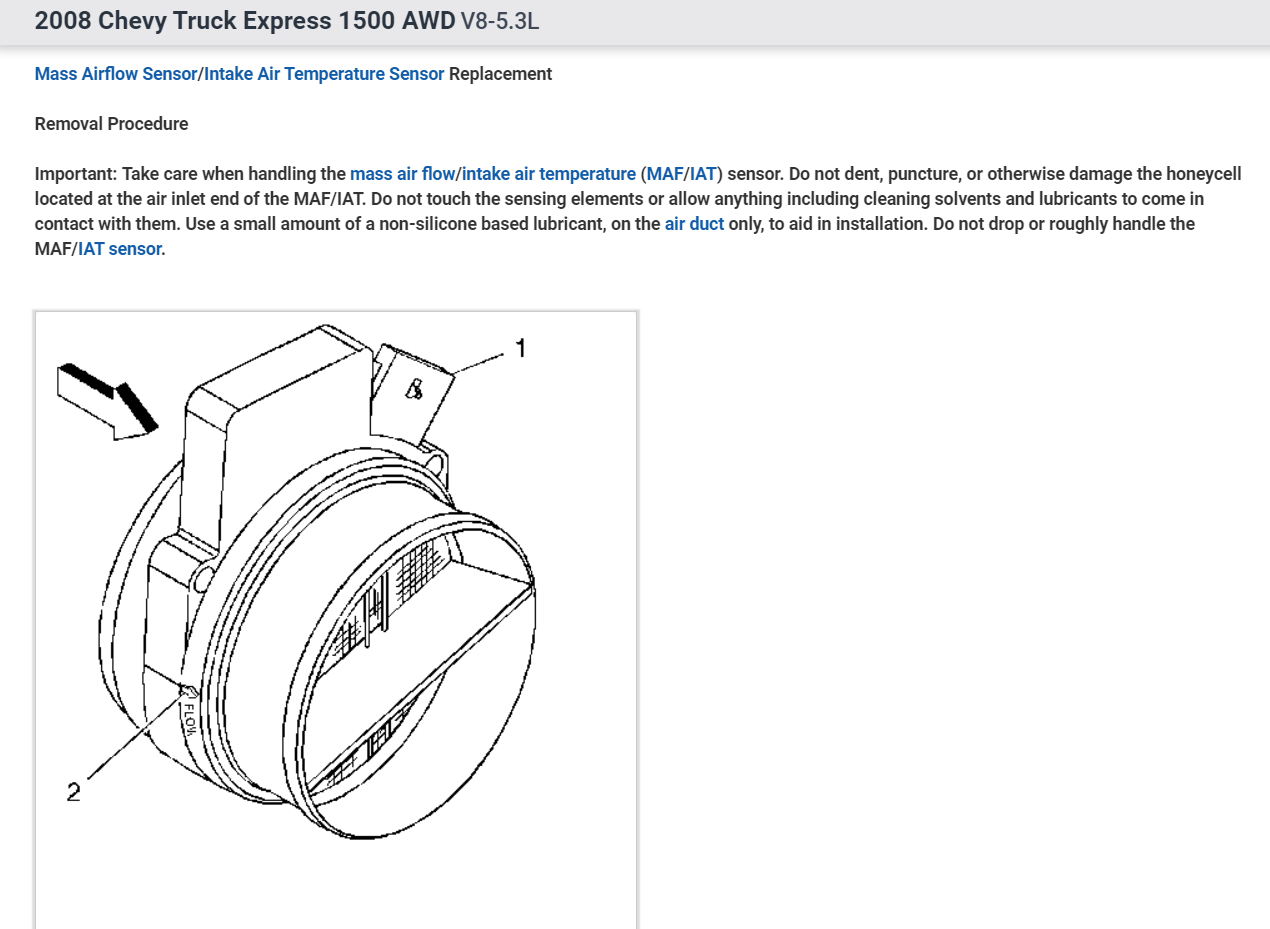The image size is (1270, 929).
Task: Click the V8-5.3L engine label
Action: [499, 21]
